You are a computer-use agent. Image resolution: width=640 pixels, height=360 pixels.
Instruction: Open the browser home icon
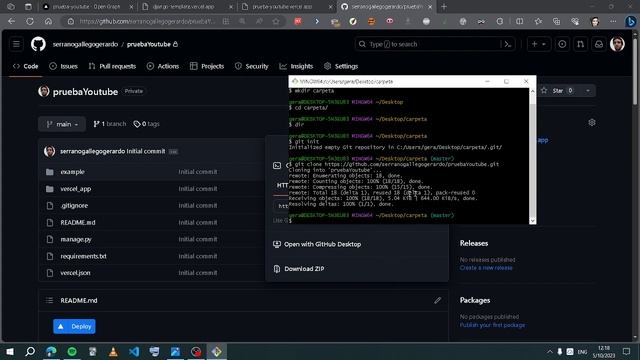(48, 21)
